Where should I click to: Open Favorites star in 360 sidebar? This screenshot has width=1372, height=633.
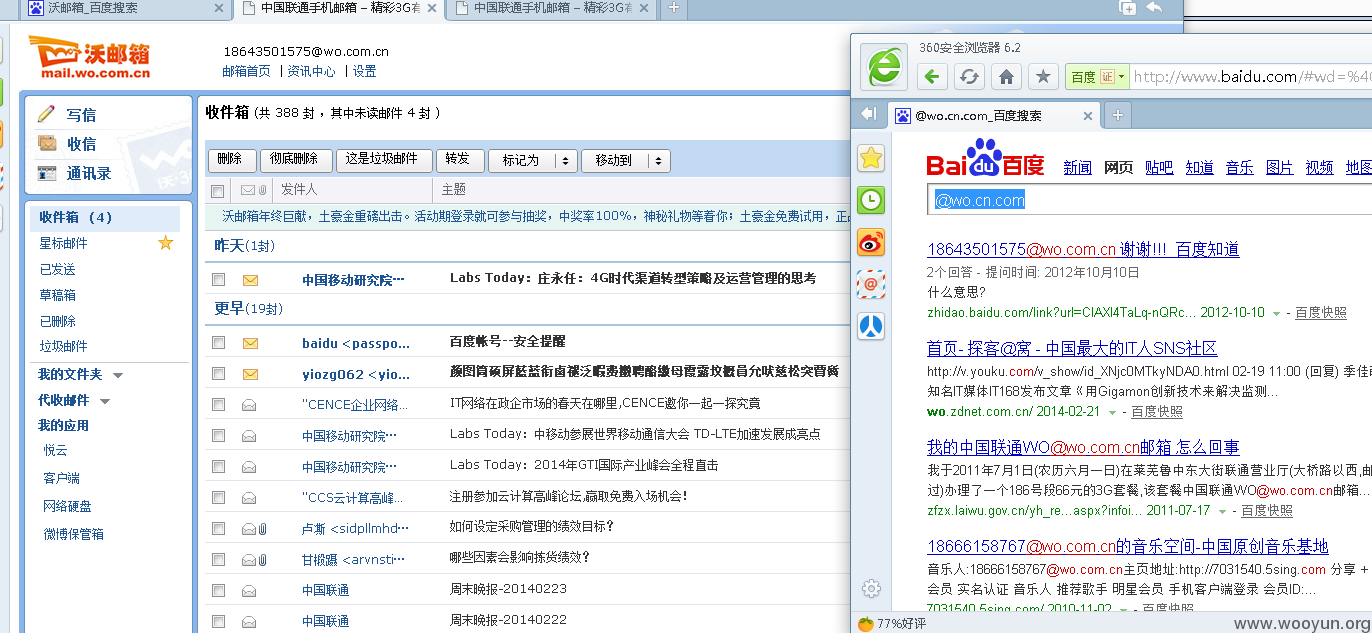coord(871,157)
